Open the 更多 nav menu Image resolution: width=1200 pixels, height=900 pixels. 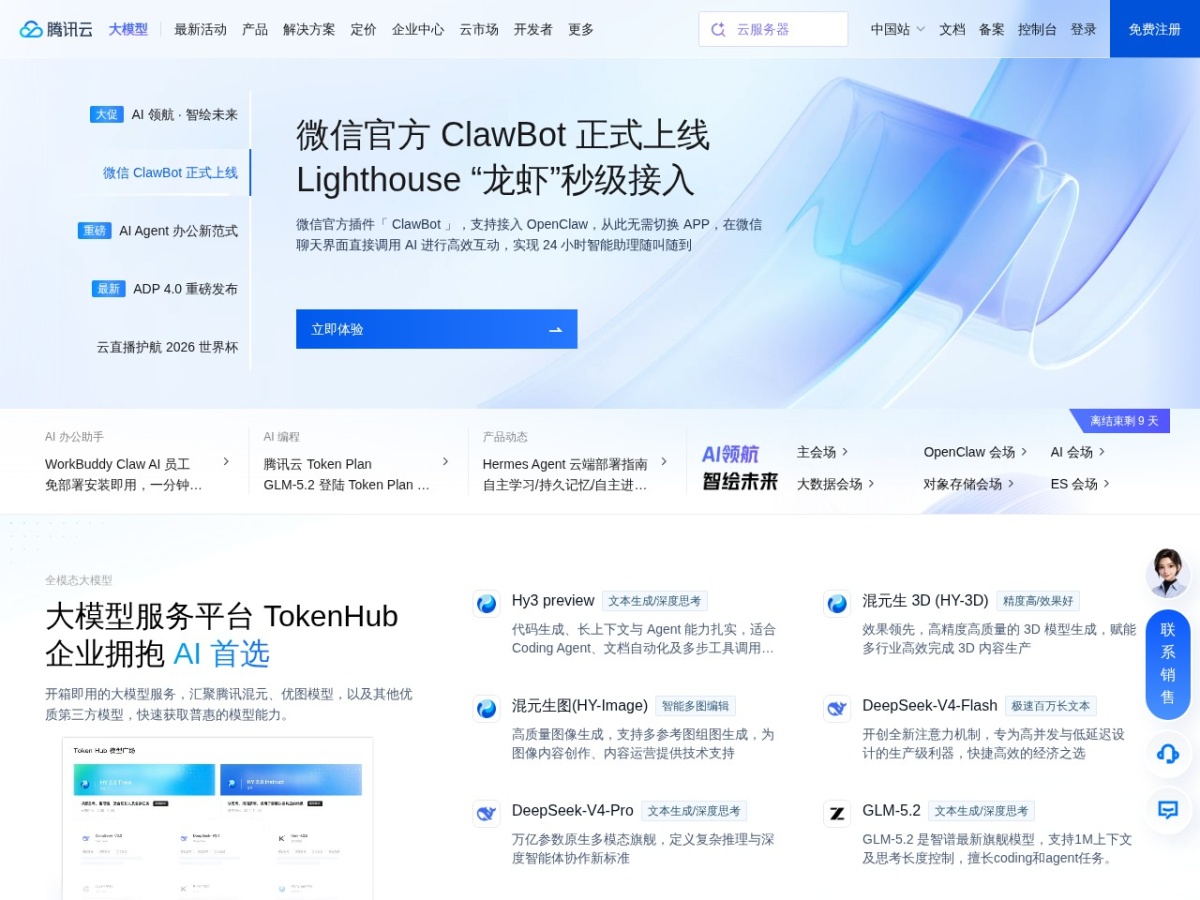pos(581,29)
